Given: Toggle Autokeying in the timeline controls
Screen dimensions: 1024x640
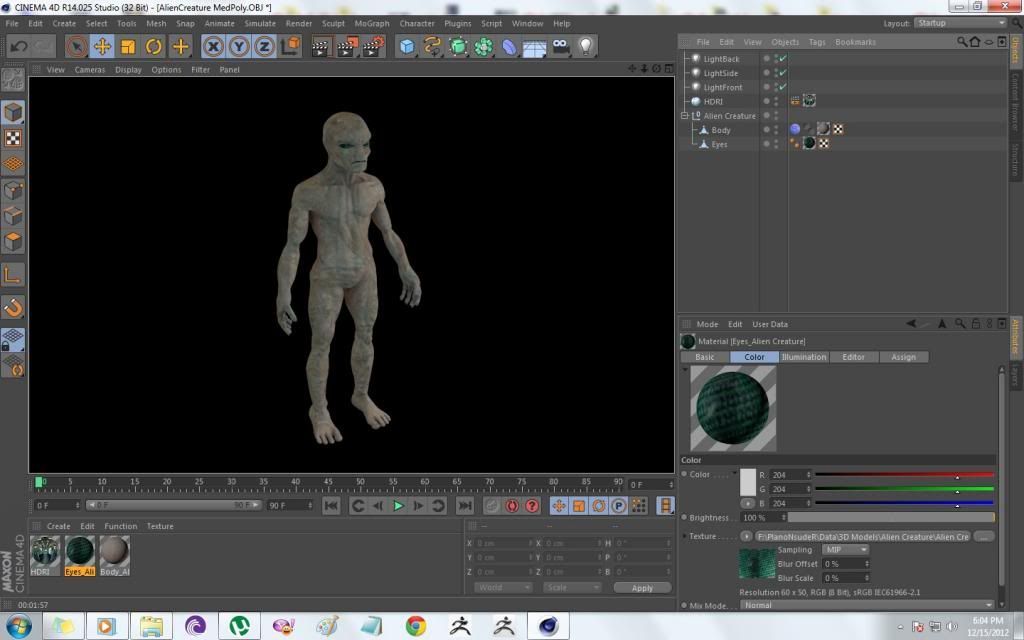Looking at the screenshot, I should click(x=512, y=505).
